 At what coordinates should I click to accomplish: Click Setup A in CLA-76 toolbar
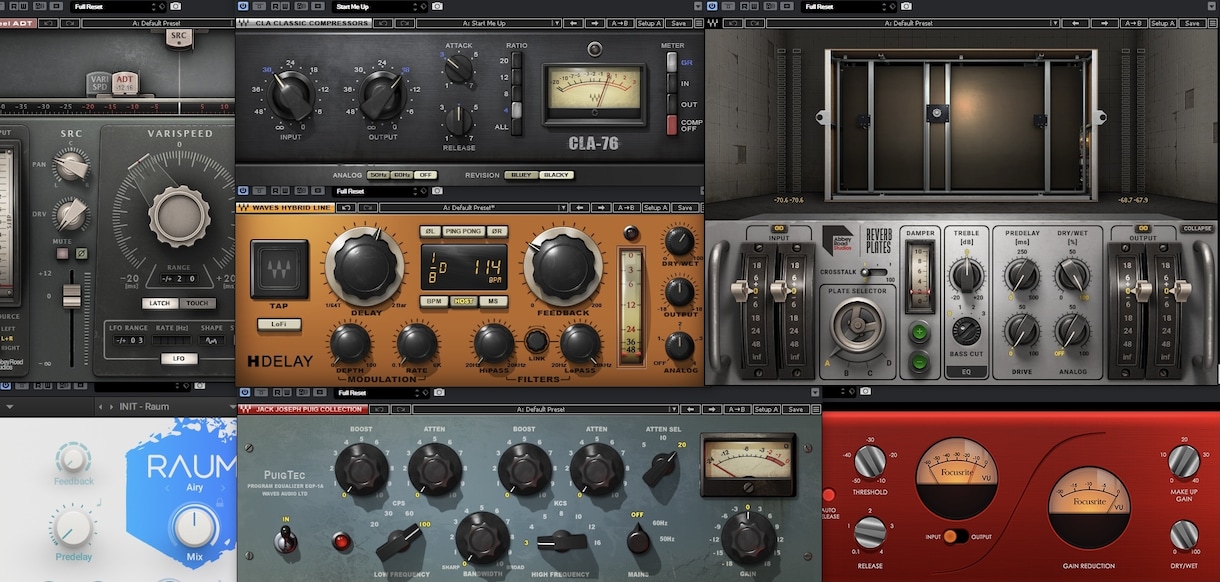650,23
